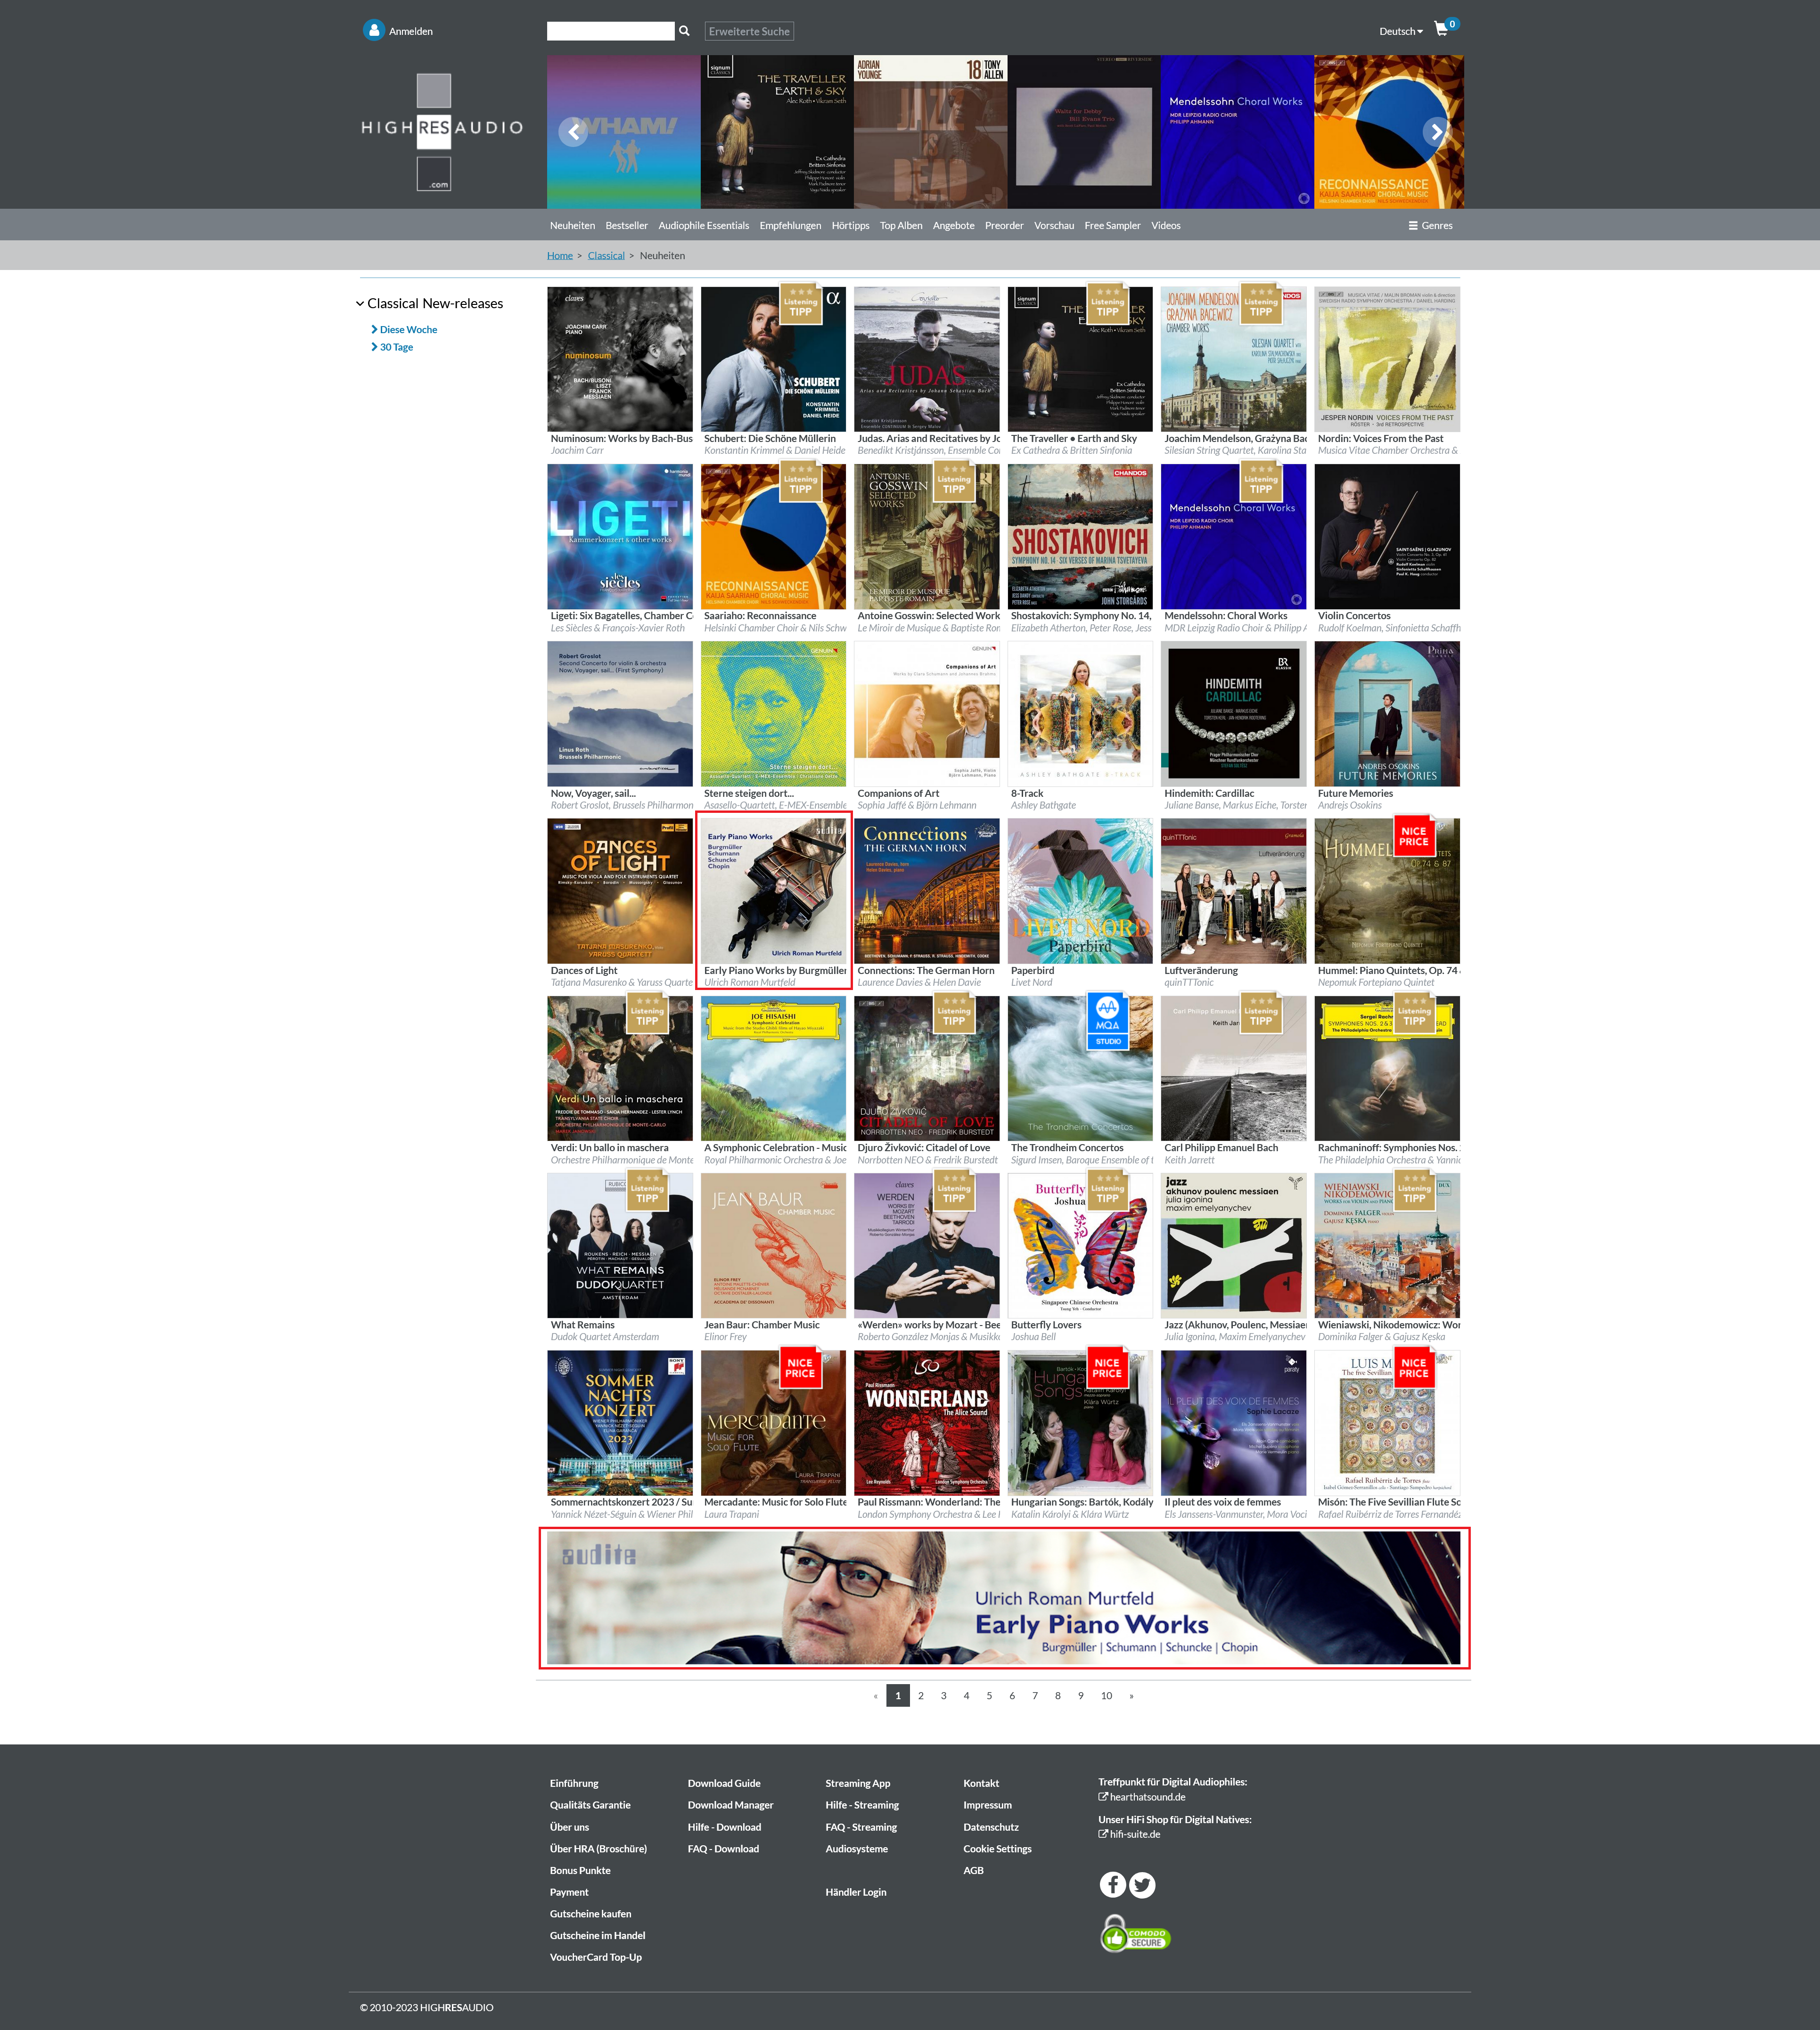1820x2030 pixels.
Task: Open the Shostakovich Symphony No. 14 album cover
Action: tap(1080, 536)
